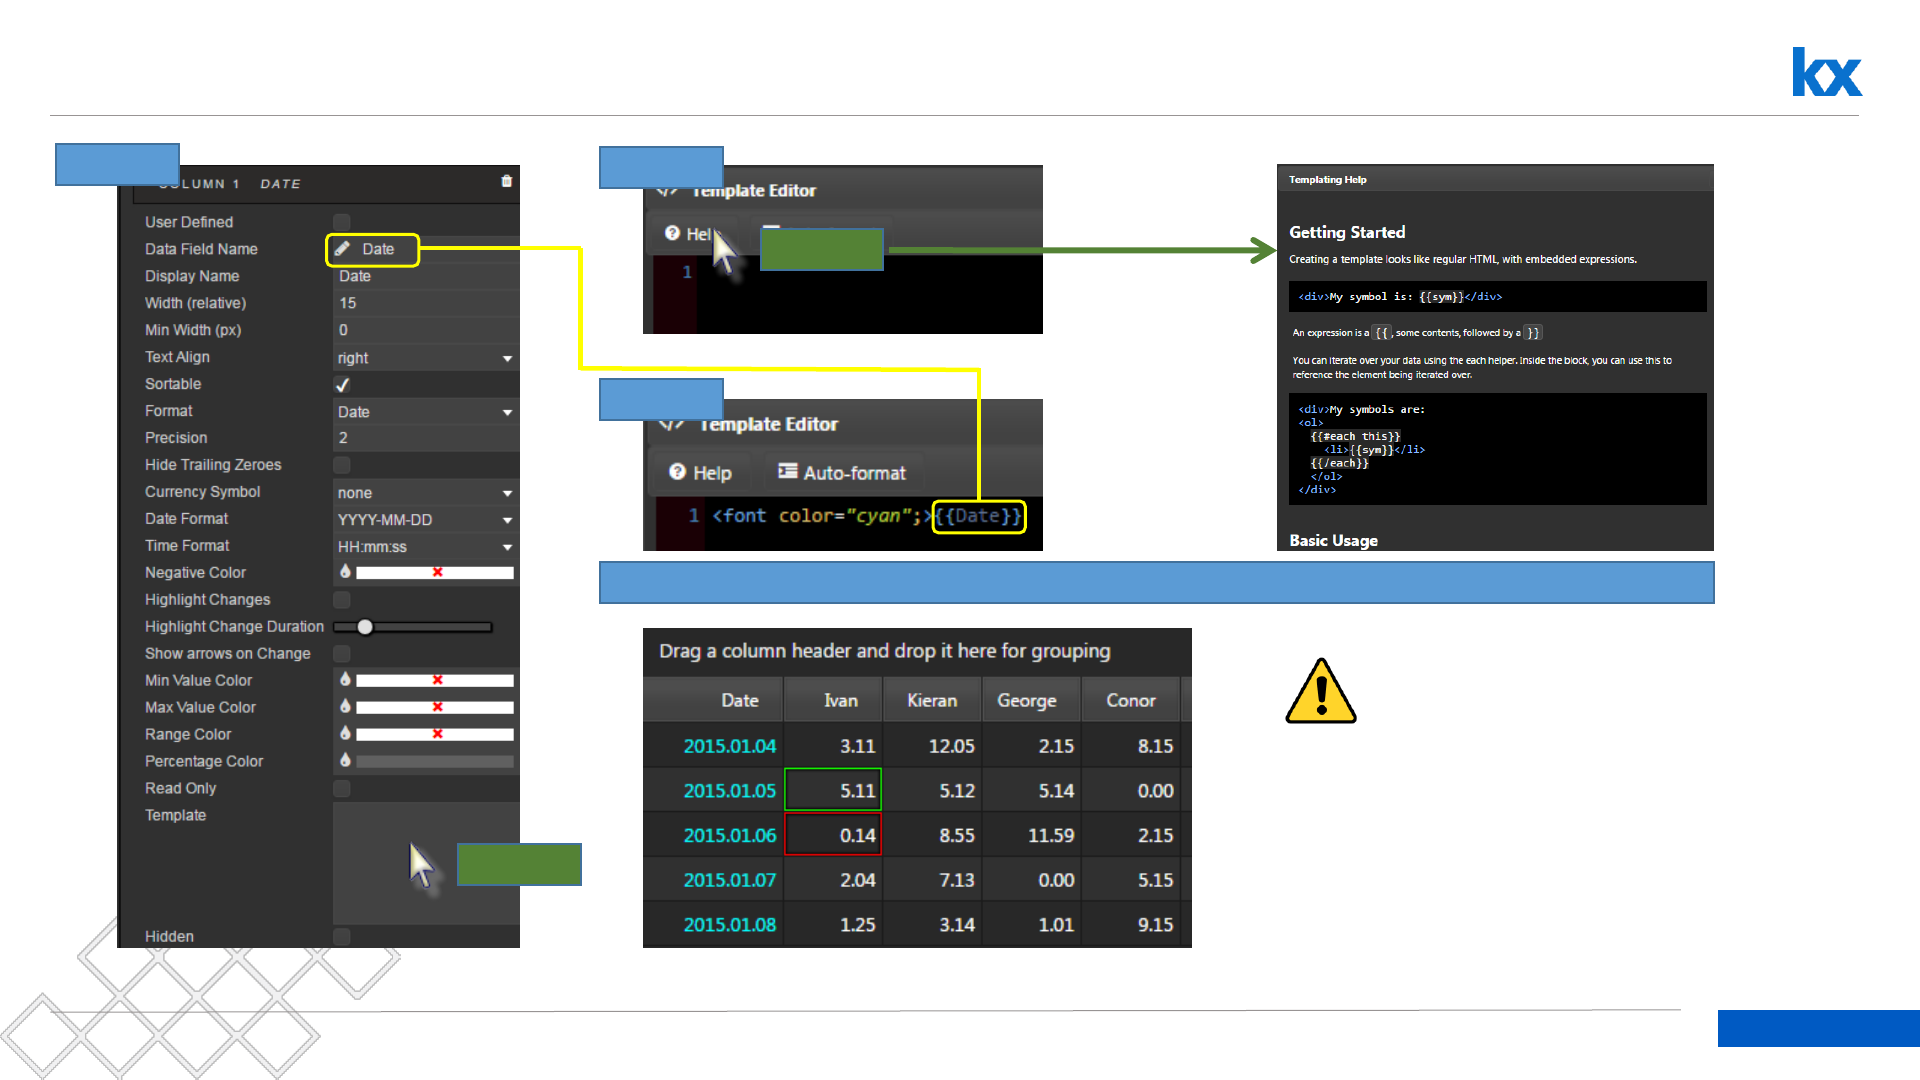
Task: Click the Highlight Change Duration slider handle
Action: 365,627
